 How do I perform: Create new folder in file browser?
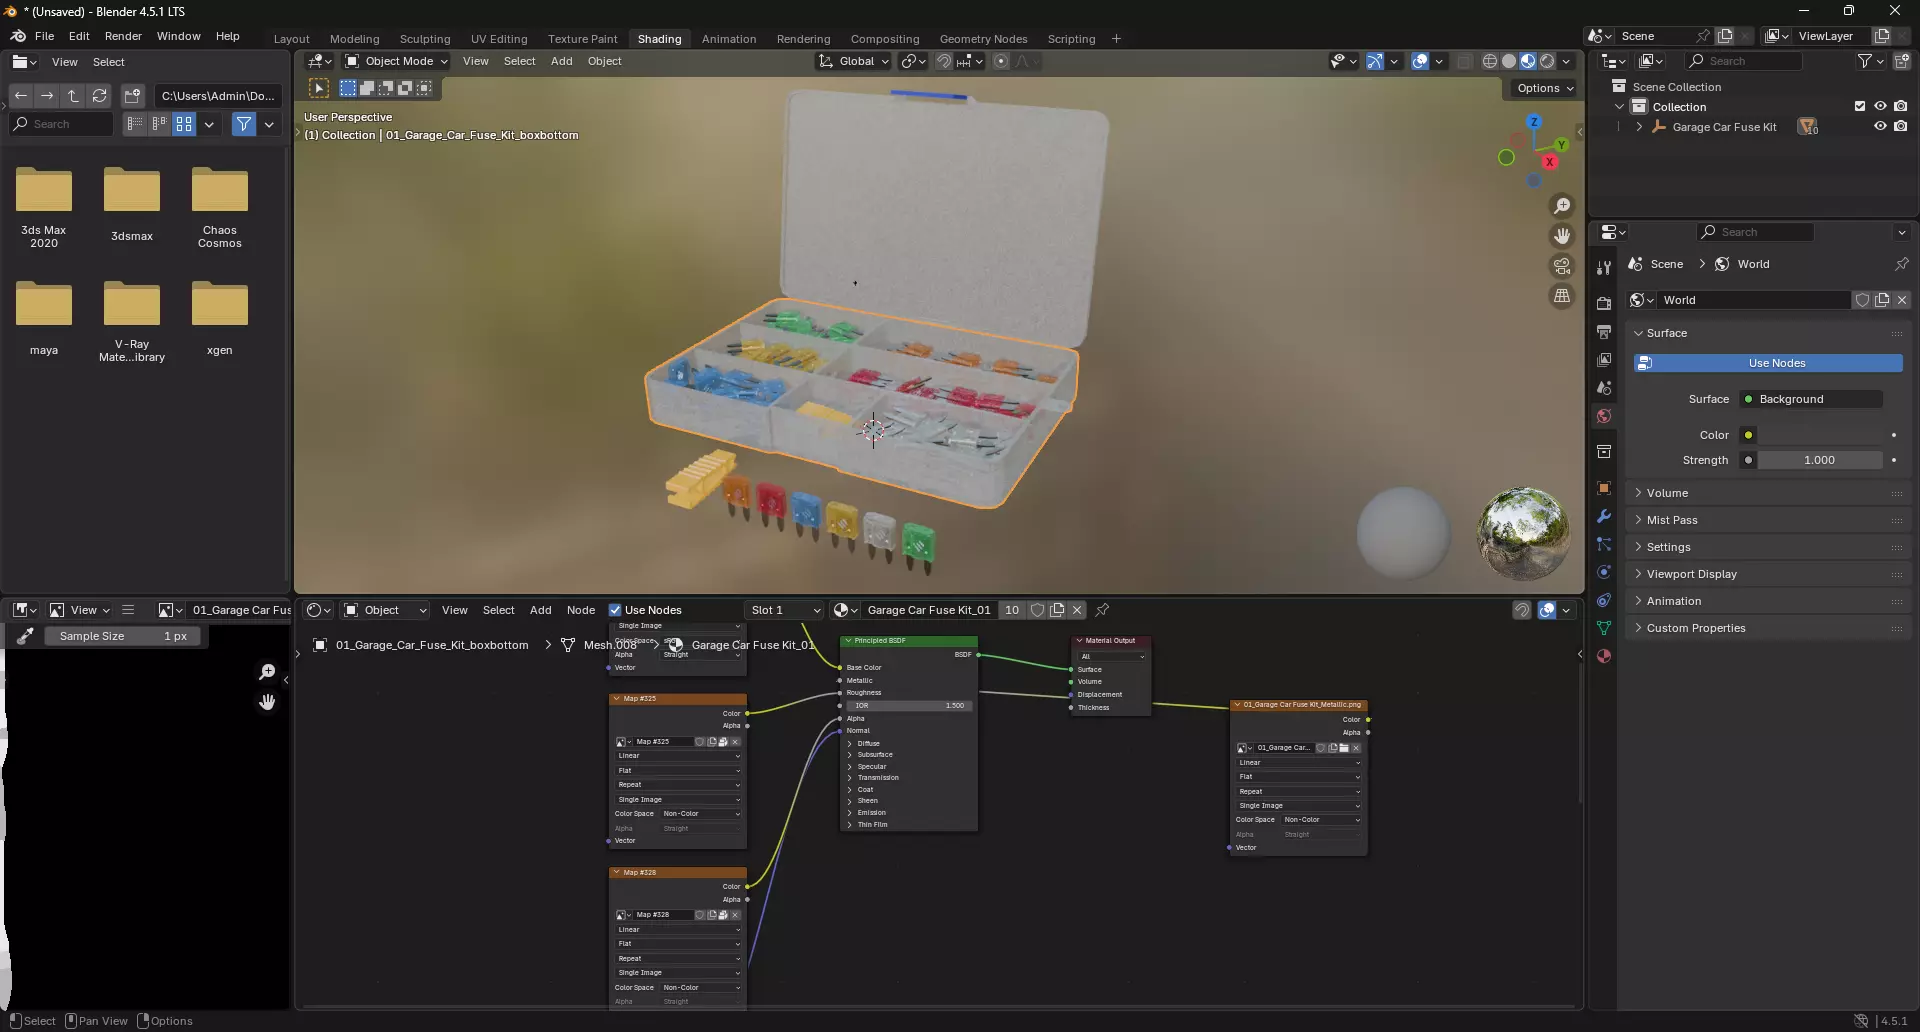(x=132, y=96)
